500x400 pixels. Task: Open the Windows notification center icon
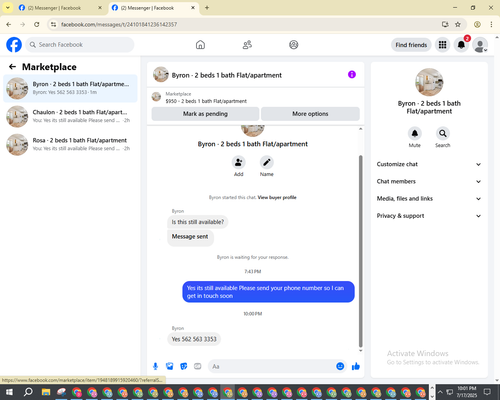[x=488, y=392]
